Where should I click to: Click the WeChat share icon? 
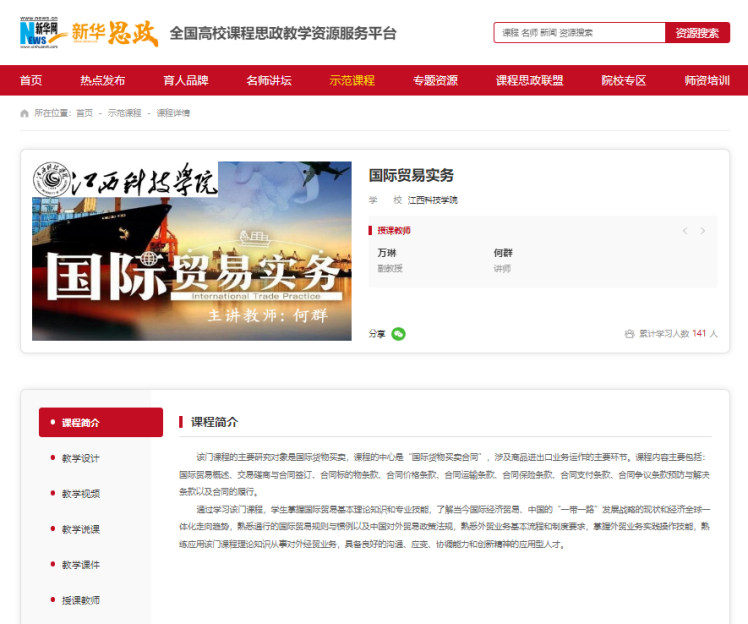point(399,334)
